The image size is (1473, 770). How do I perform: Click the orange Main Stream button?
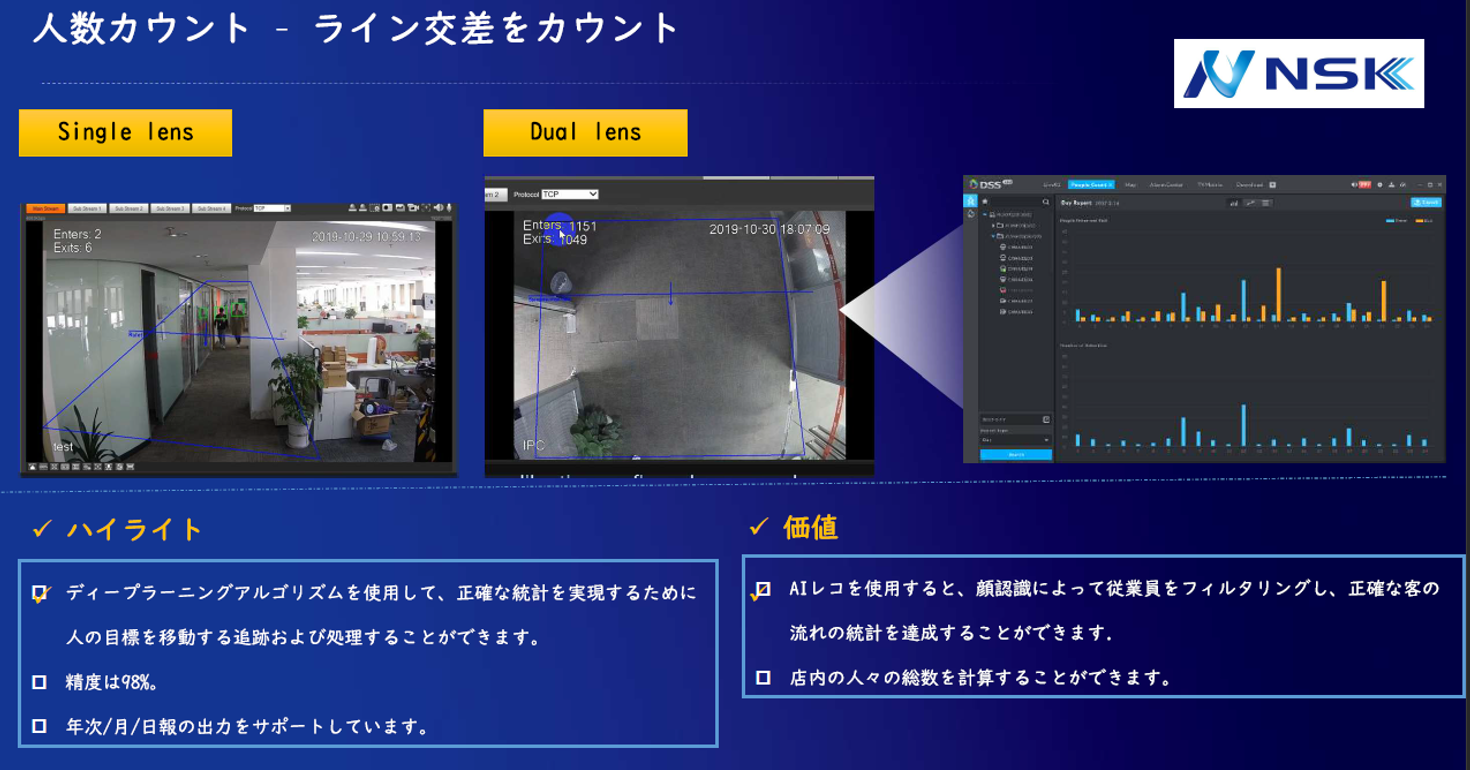pos(46,208)
